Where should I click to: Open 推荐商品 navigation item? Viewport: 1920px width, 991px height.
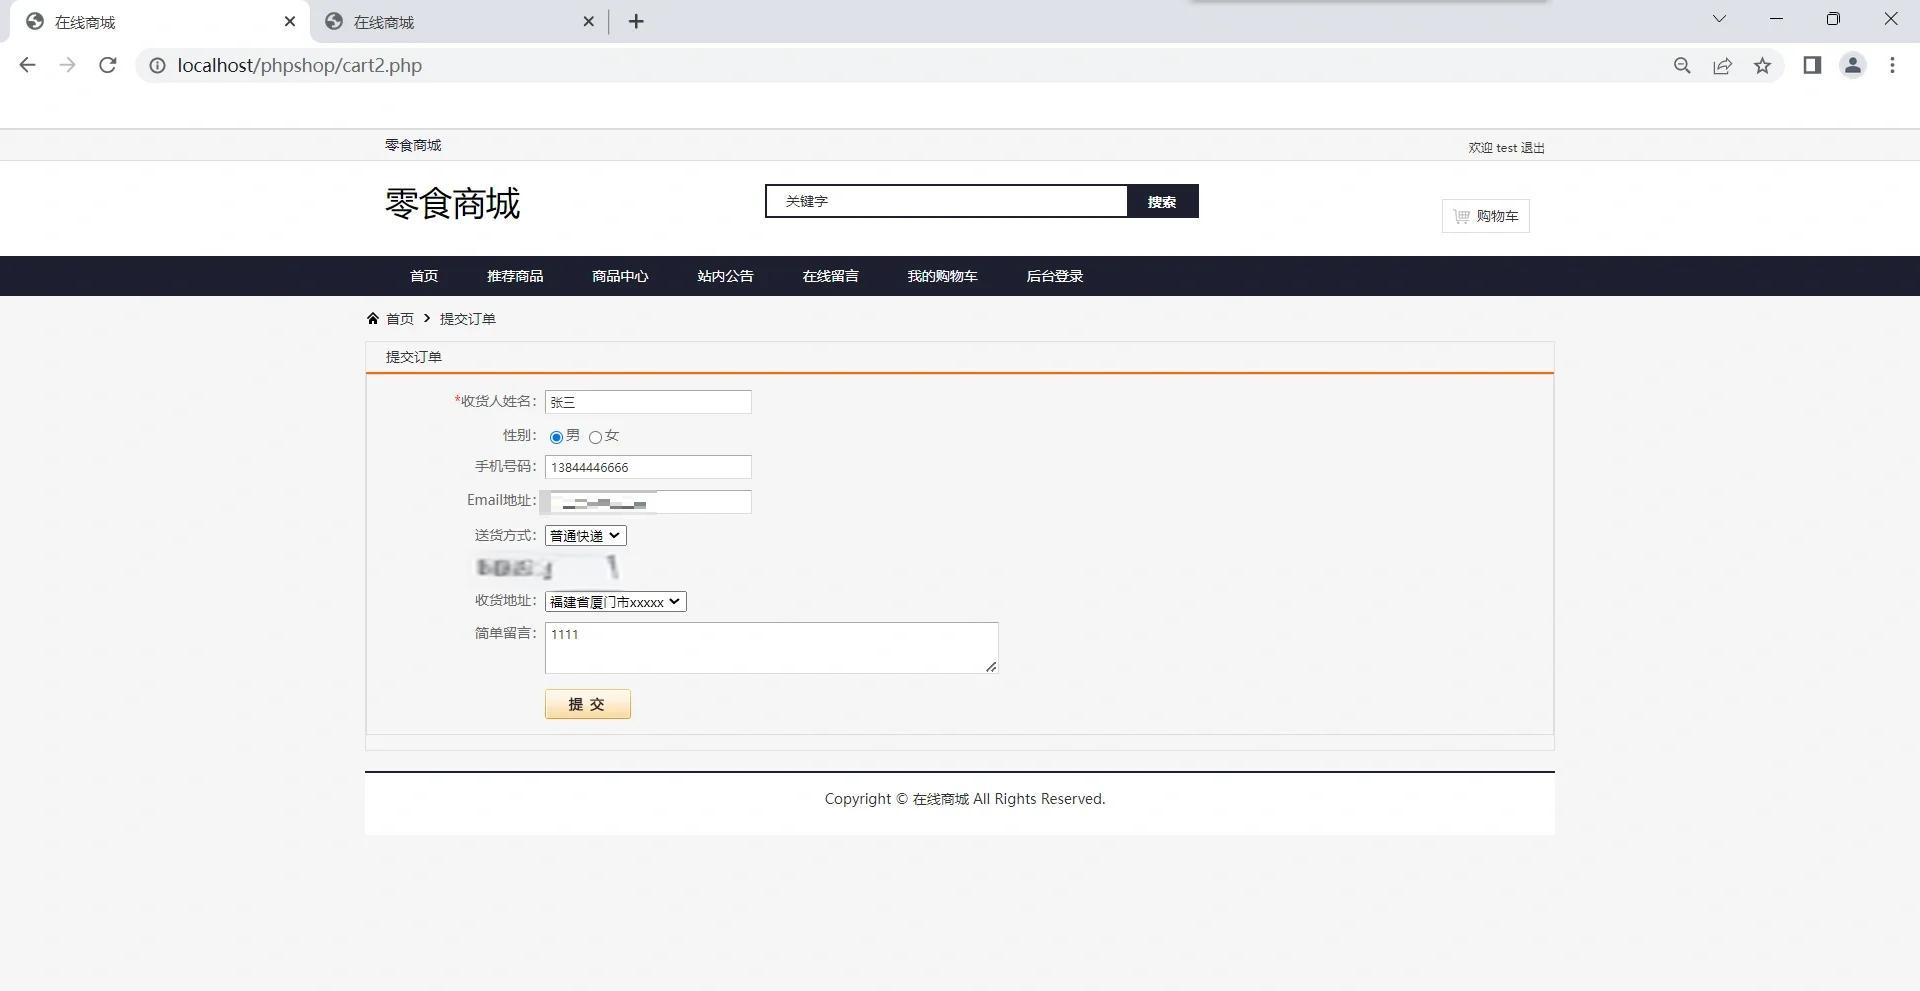(515, 276)
